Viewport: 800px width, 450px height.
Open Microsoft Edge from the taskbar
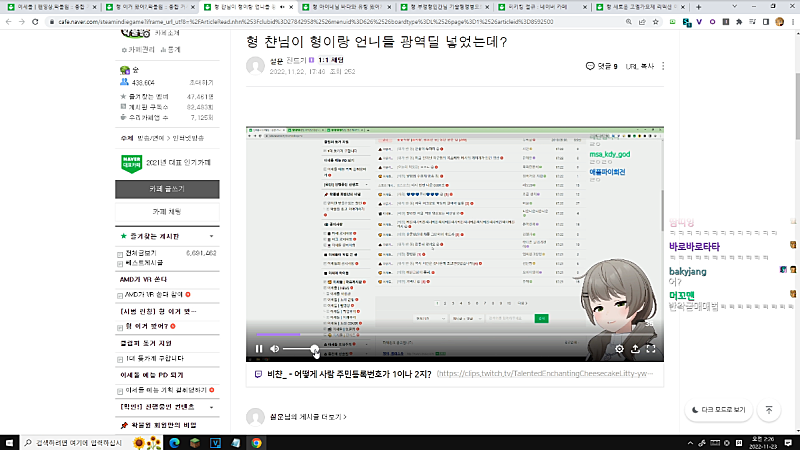[174, 443]
